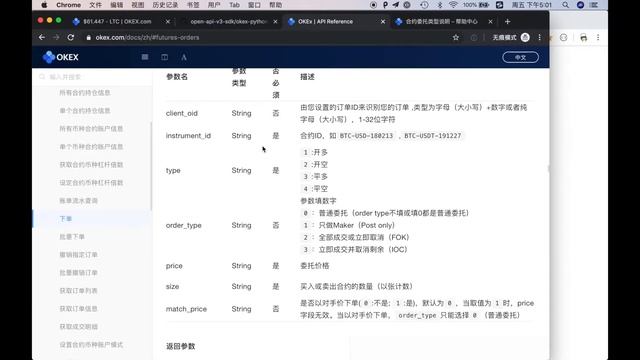Click the two-column layout icon in header
Viewport: 640px width, 360px height.
(164, 57)
